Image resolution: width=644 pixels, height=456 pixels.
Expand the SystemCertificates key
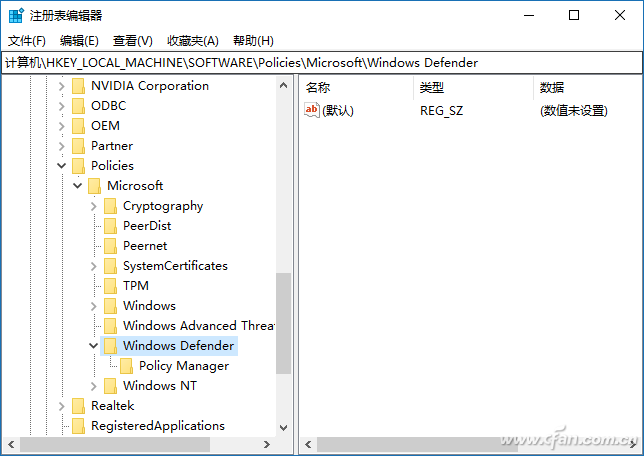point(94,266)
